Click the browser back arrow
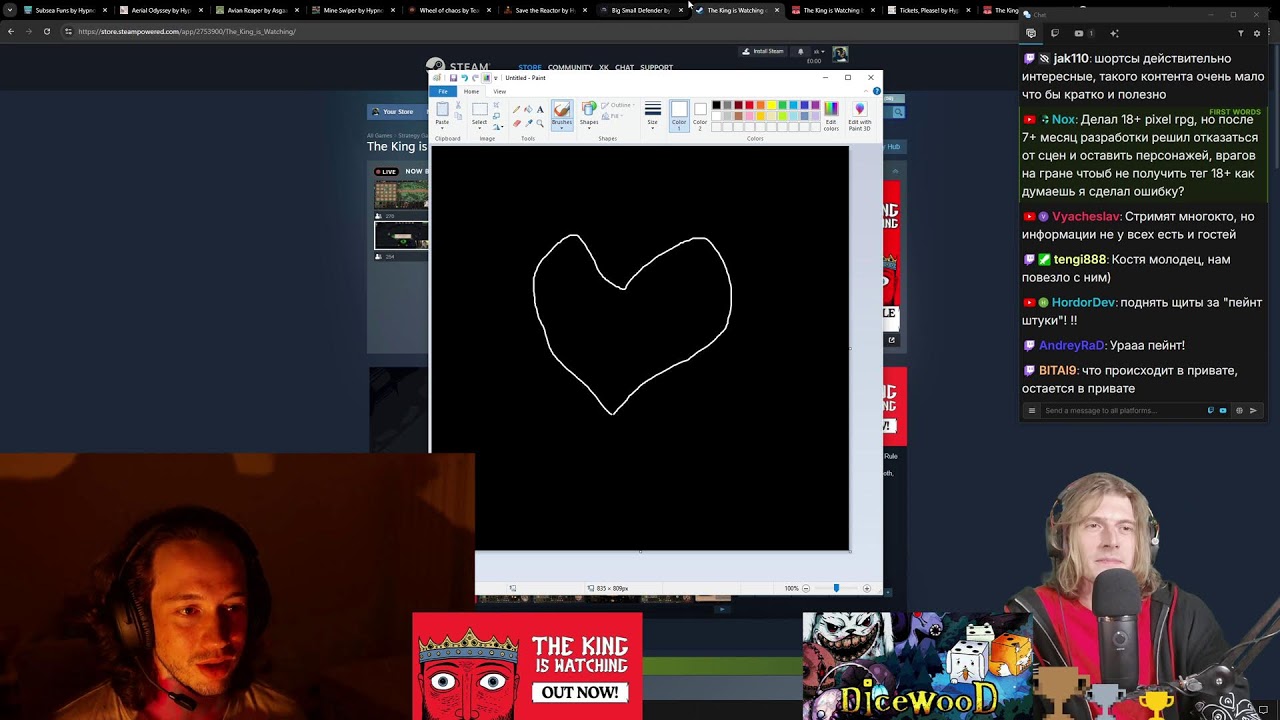This screenshot has width=1280, height=720. (11, 31)
